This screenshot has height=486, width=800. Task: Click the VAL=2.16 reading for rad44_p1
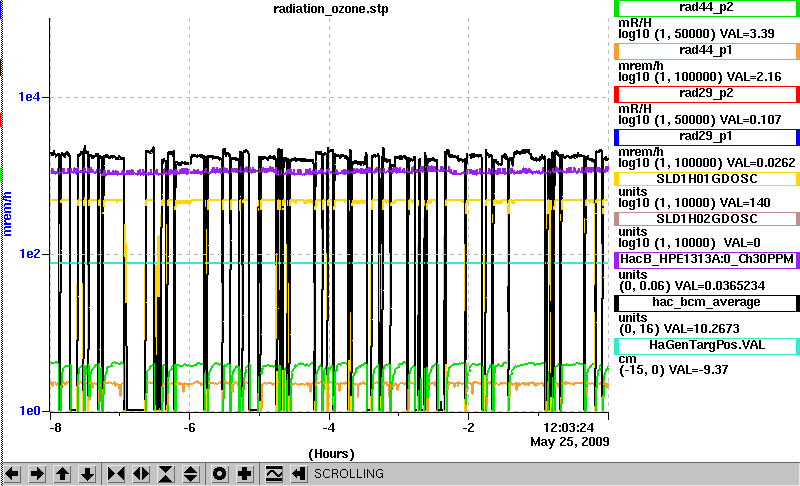click(754, 77)
